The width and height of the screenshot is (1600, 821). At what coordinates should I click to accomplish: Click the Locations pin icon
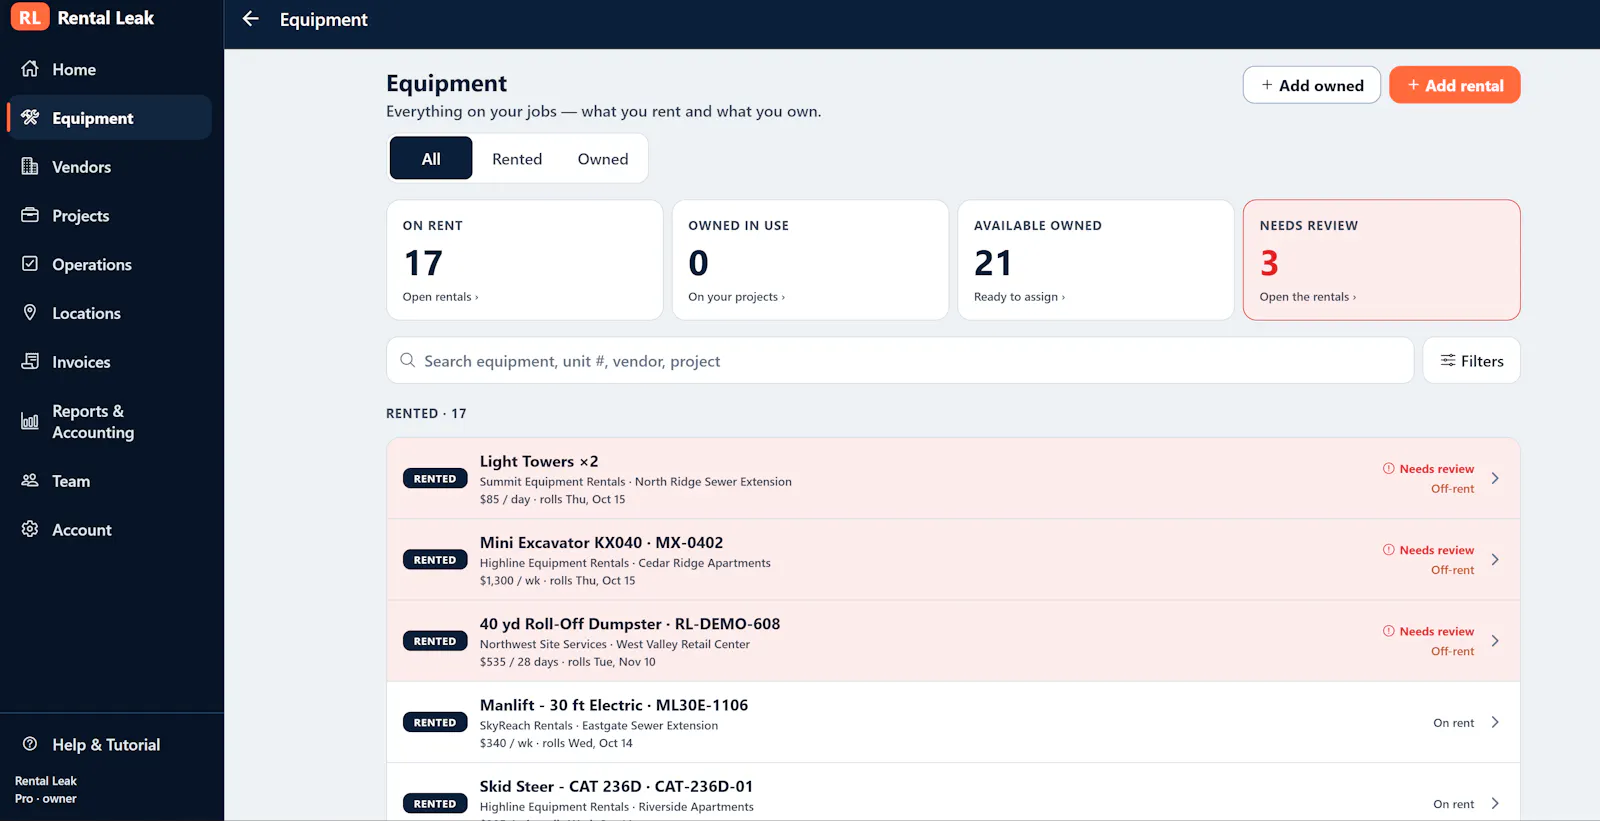pos(30,313)
